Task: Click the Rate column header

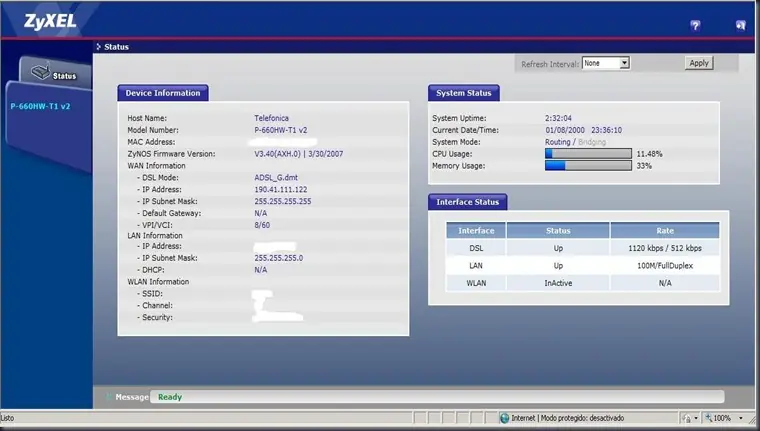Action: pyautogui.click(x=665, y=231)
